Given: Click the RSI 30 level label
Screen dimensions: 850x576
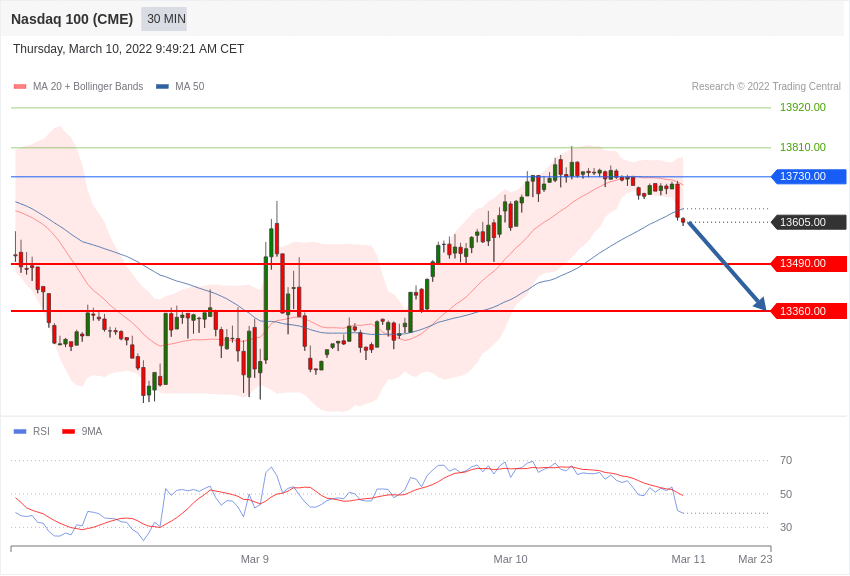Looking at the screenshot, I should point(786,527).
